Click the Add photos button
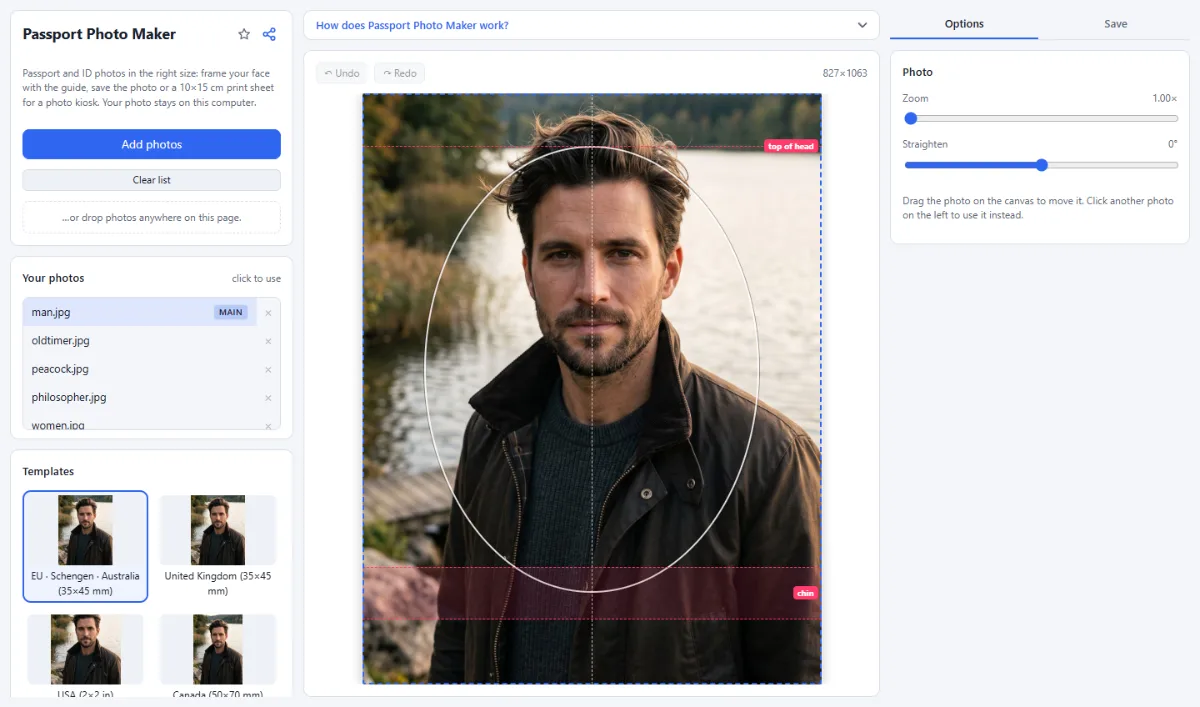This screenshot has height=707, width=1200. (152, 144)
